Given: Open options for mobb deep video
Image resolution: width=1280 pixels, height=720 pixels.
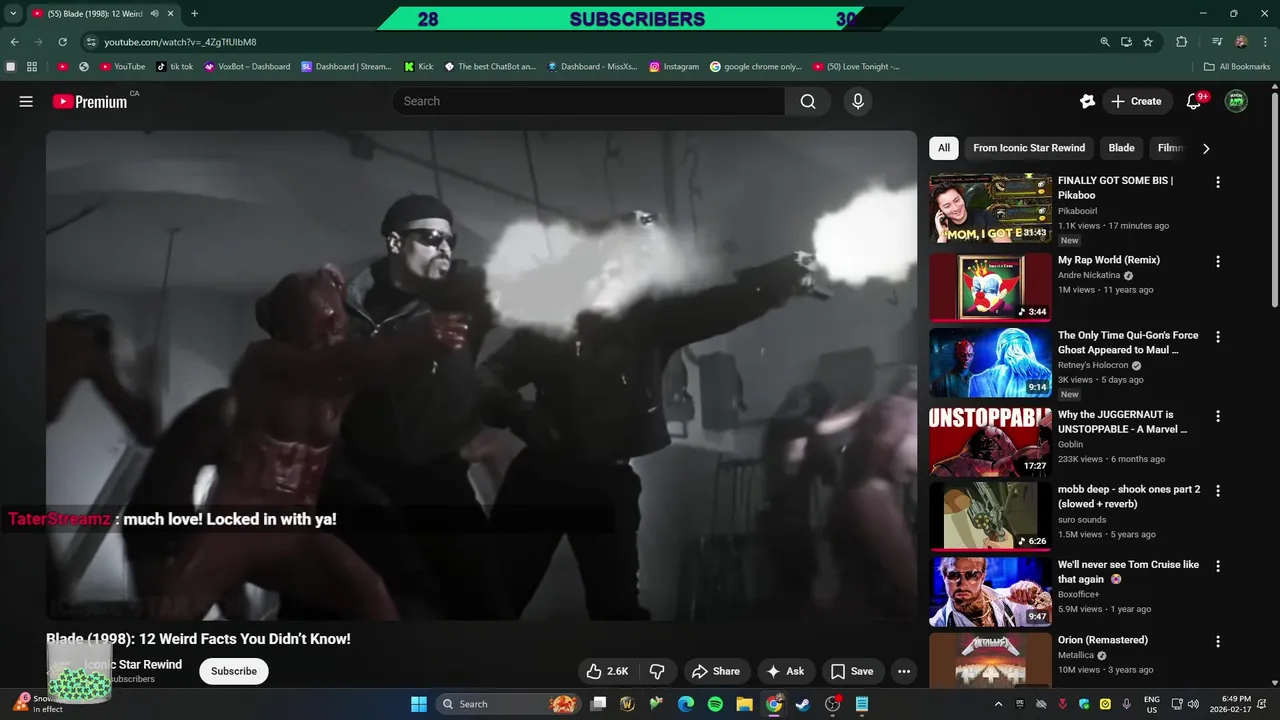Looking at the screenshot, I should point(1218,491).
